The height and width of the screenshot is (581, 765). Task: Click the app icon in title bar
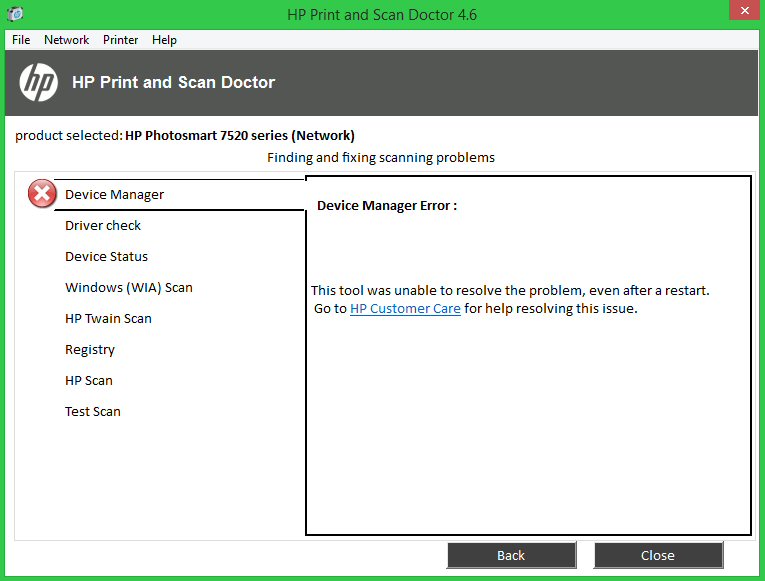15,14
